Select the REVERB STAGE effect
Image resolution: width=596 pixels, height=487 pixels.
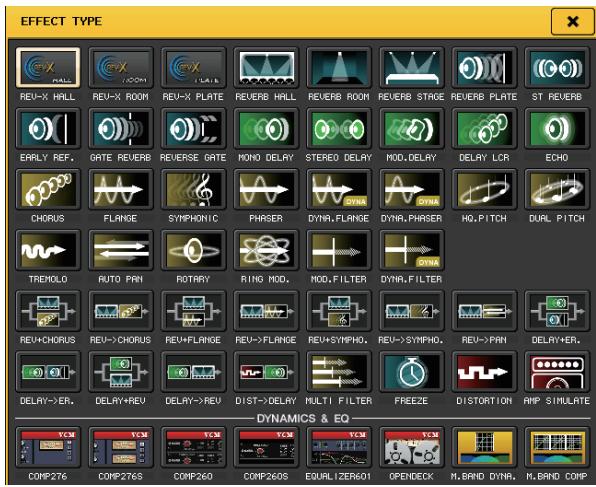(411, 68)
